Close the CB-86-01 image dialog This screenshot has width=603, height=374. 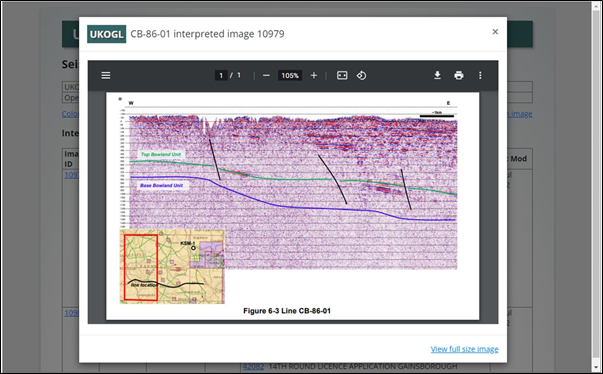tap(495, 32)
